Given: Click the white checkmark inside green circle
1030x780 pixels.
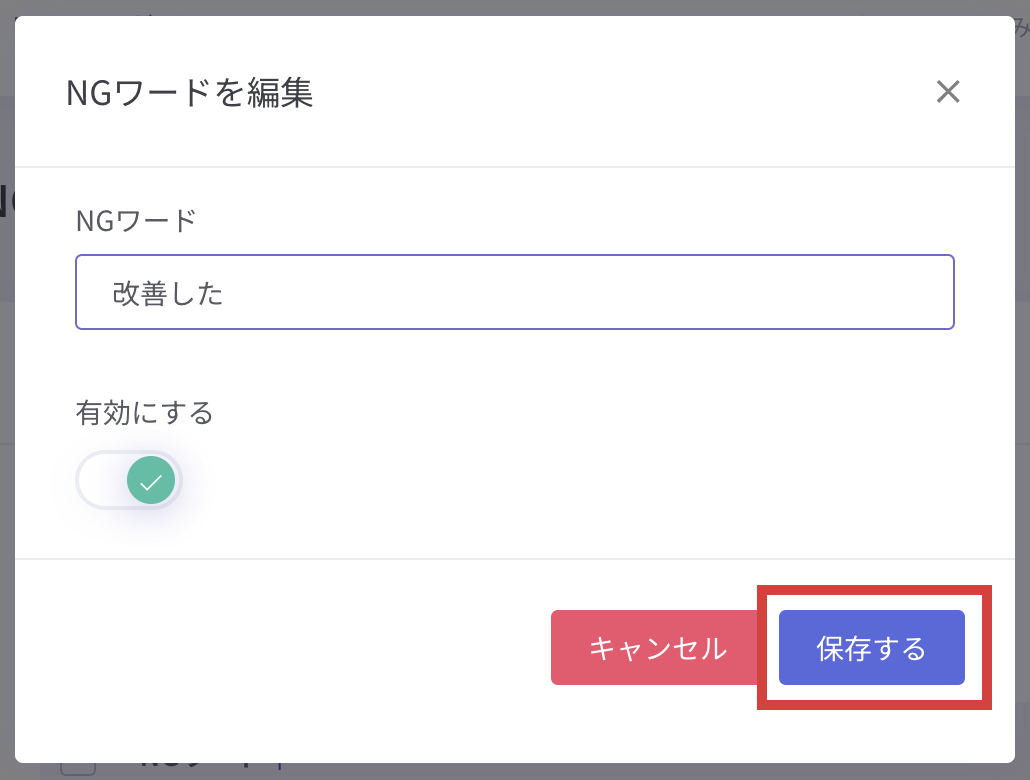Looking at the screenshot, I should pyautogui.click(x=151, y=483).
